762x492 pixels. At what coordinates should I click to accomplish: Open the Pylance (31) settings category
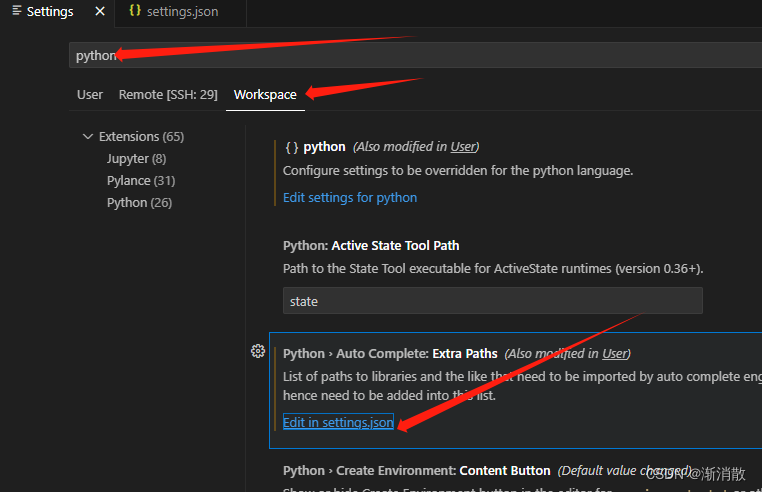click(141, 180)
